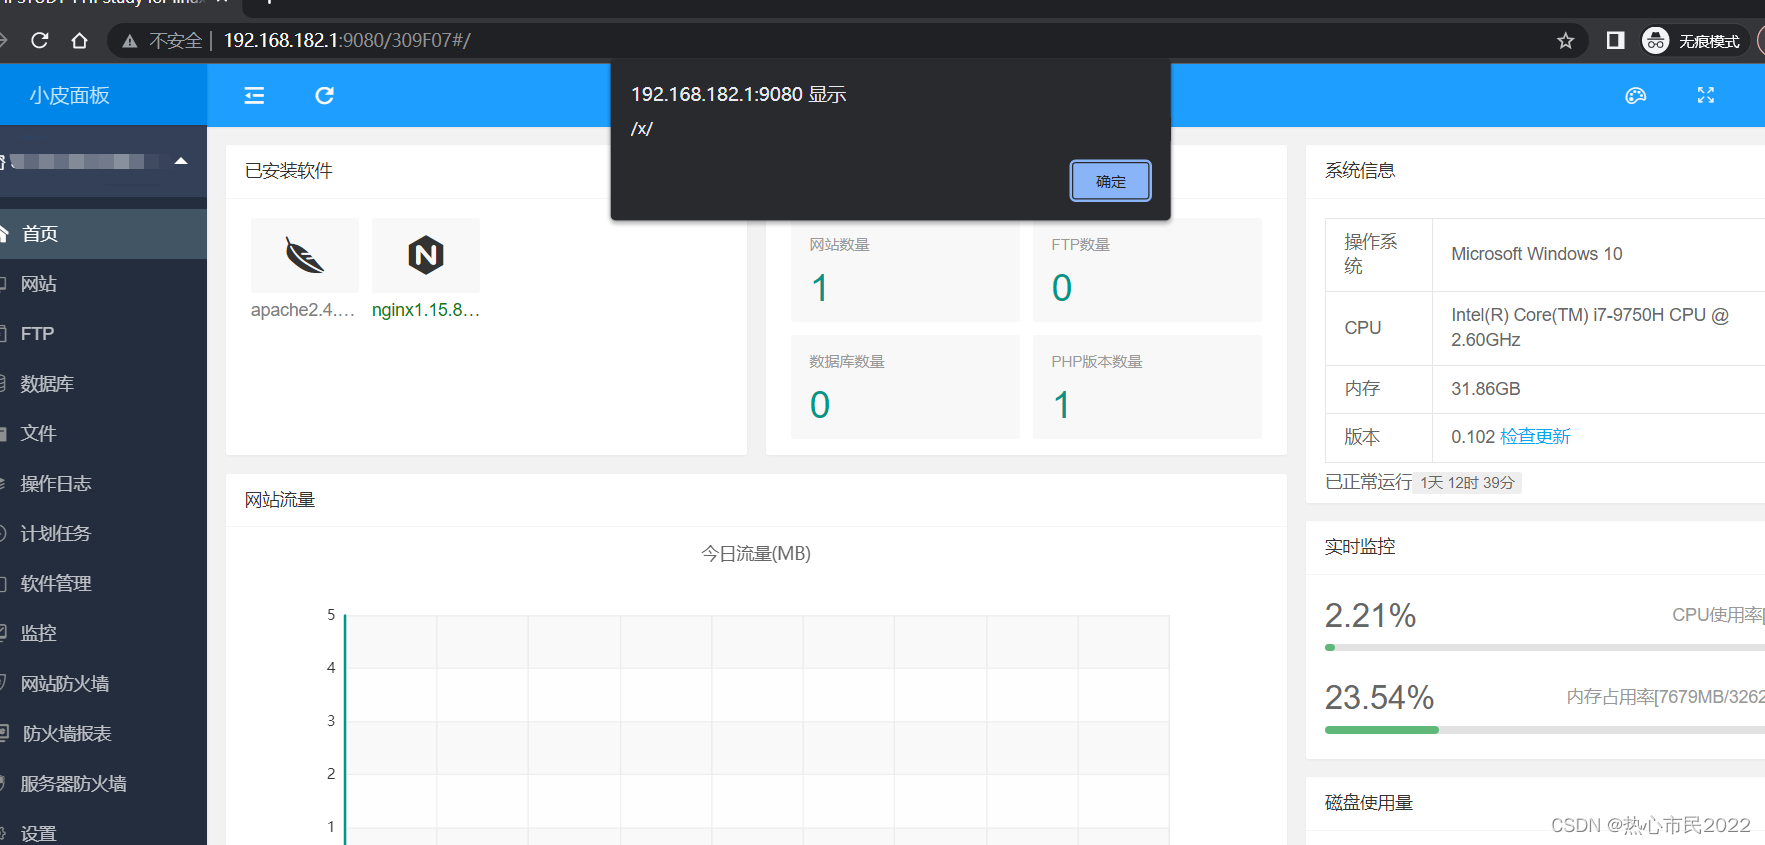Click the Microsoft Windows 10 value cell
The image size is (1765, 845).
tap(1598, 254)
